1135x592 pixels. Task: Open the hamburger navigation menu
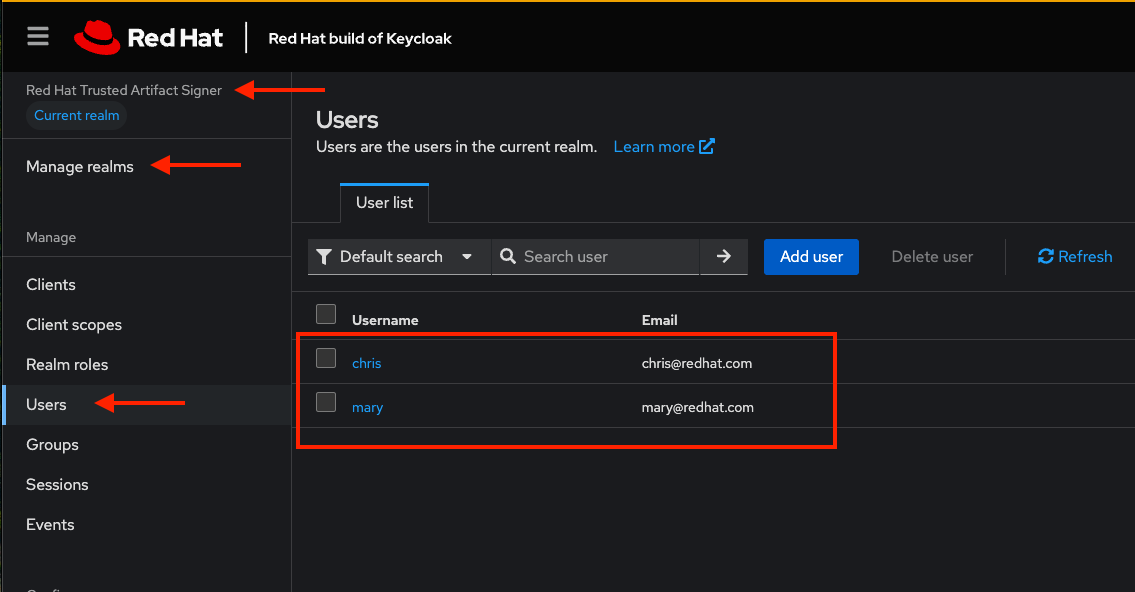38,37
